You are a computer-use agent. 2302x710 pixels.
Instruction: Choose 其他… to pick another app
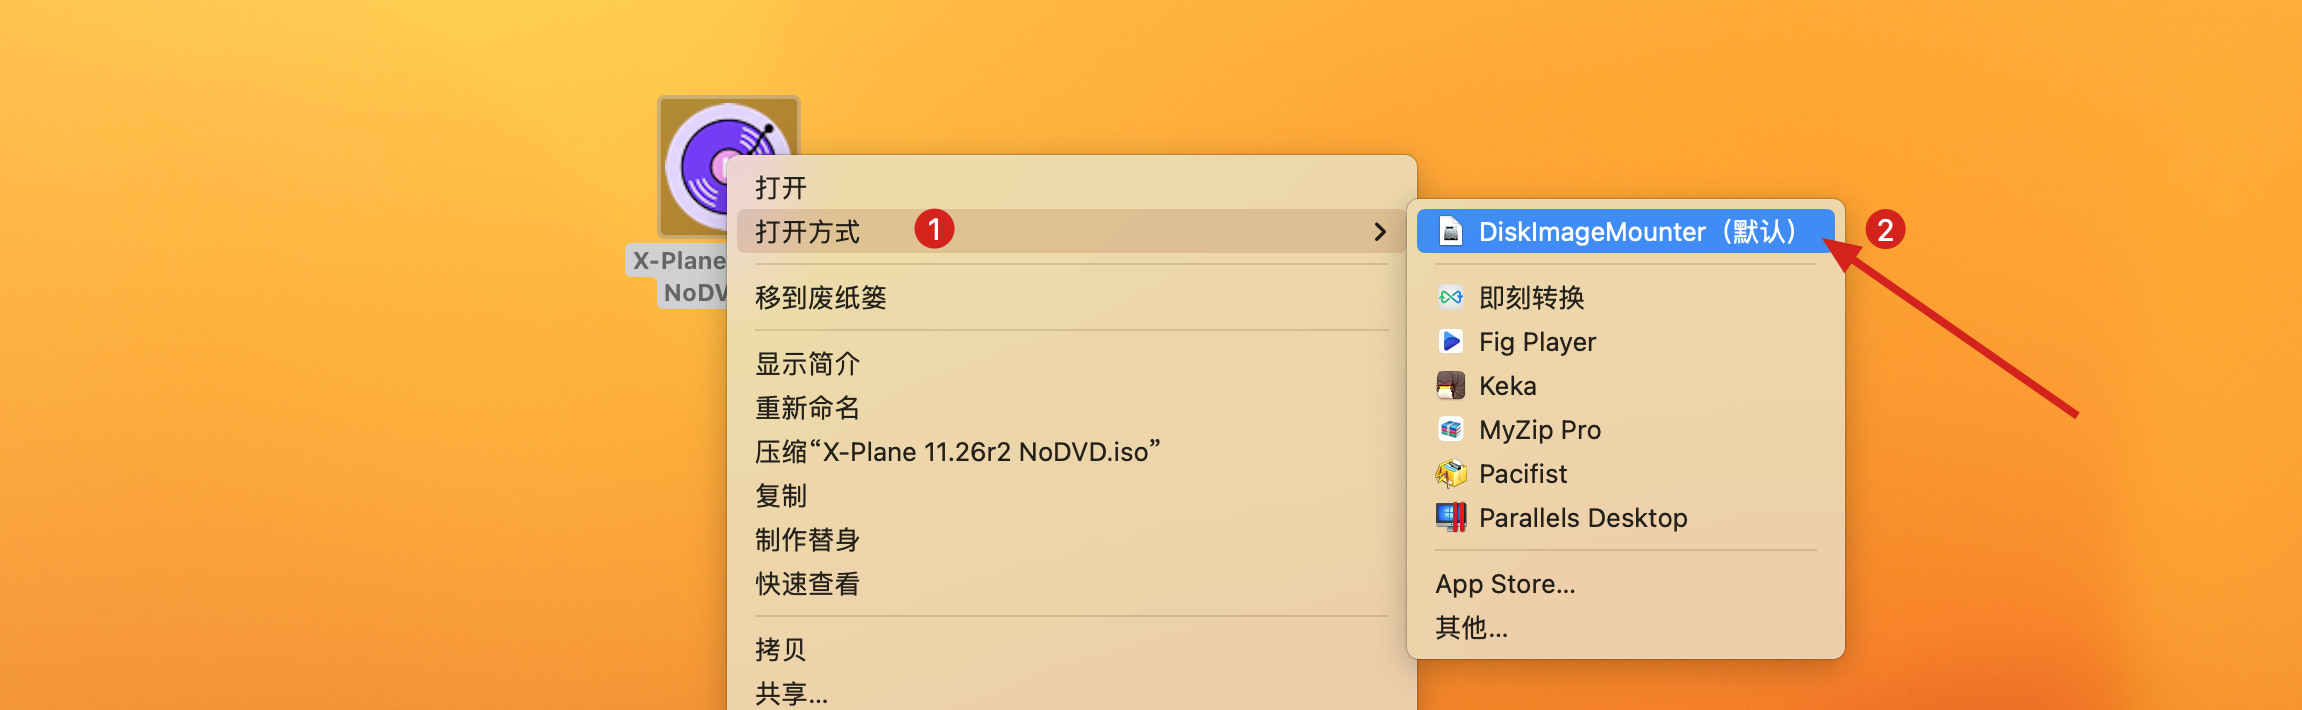click(x=1471, y=628)
